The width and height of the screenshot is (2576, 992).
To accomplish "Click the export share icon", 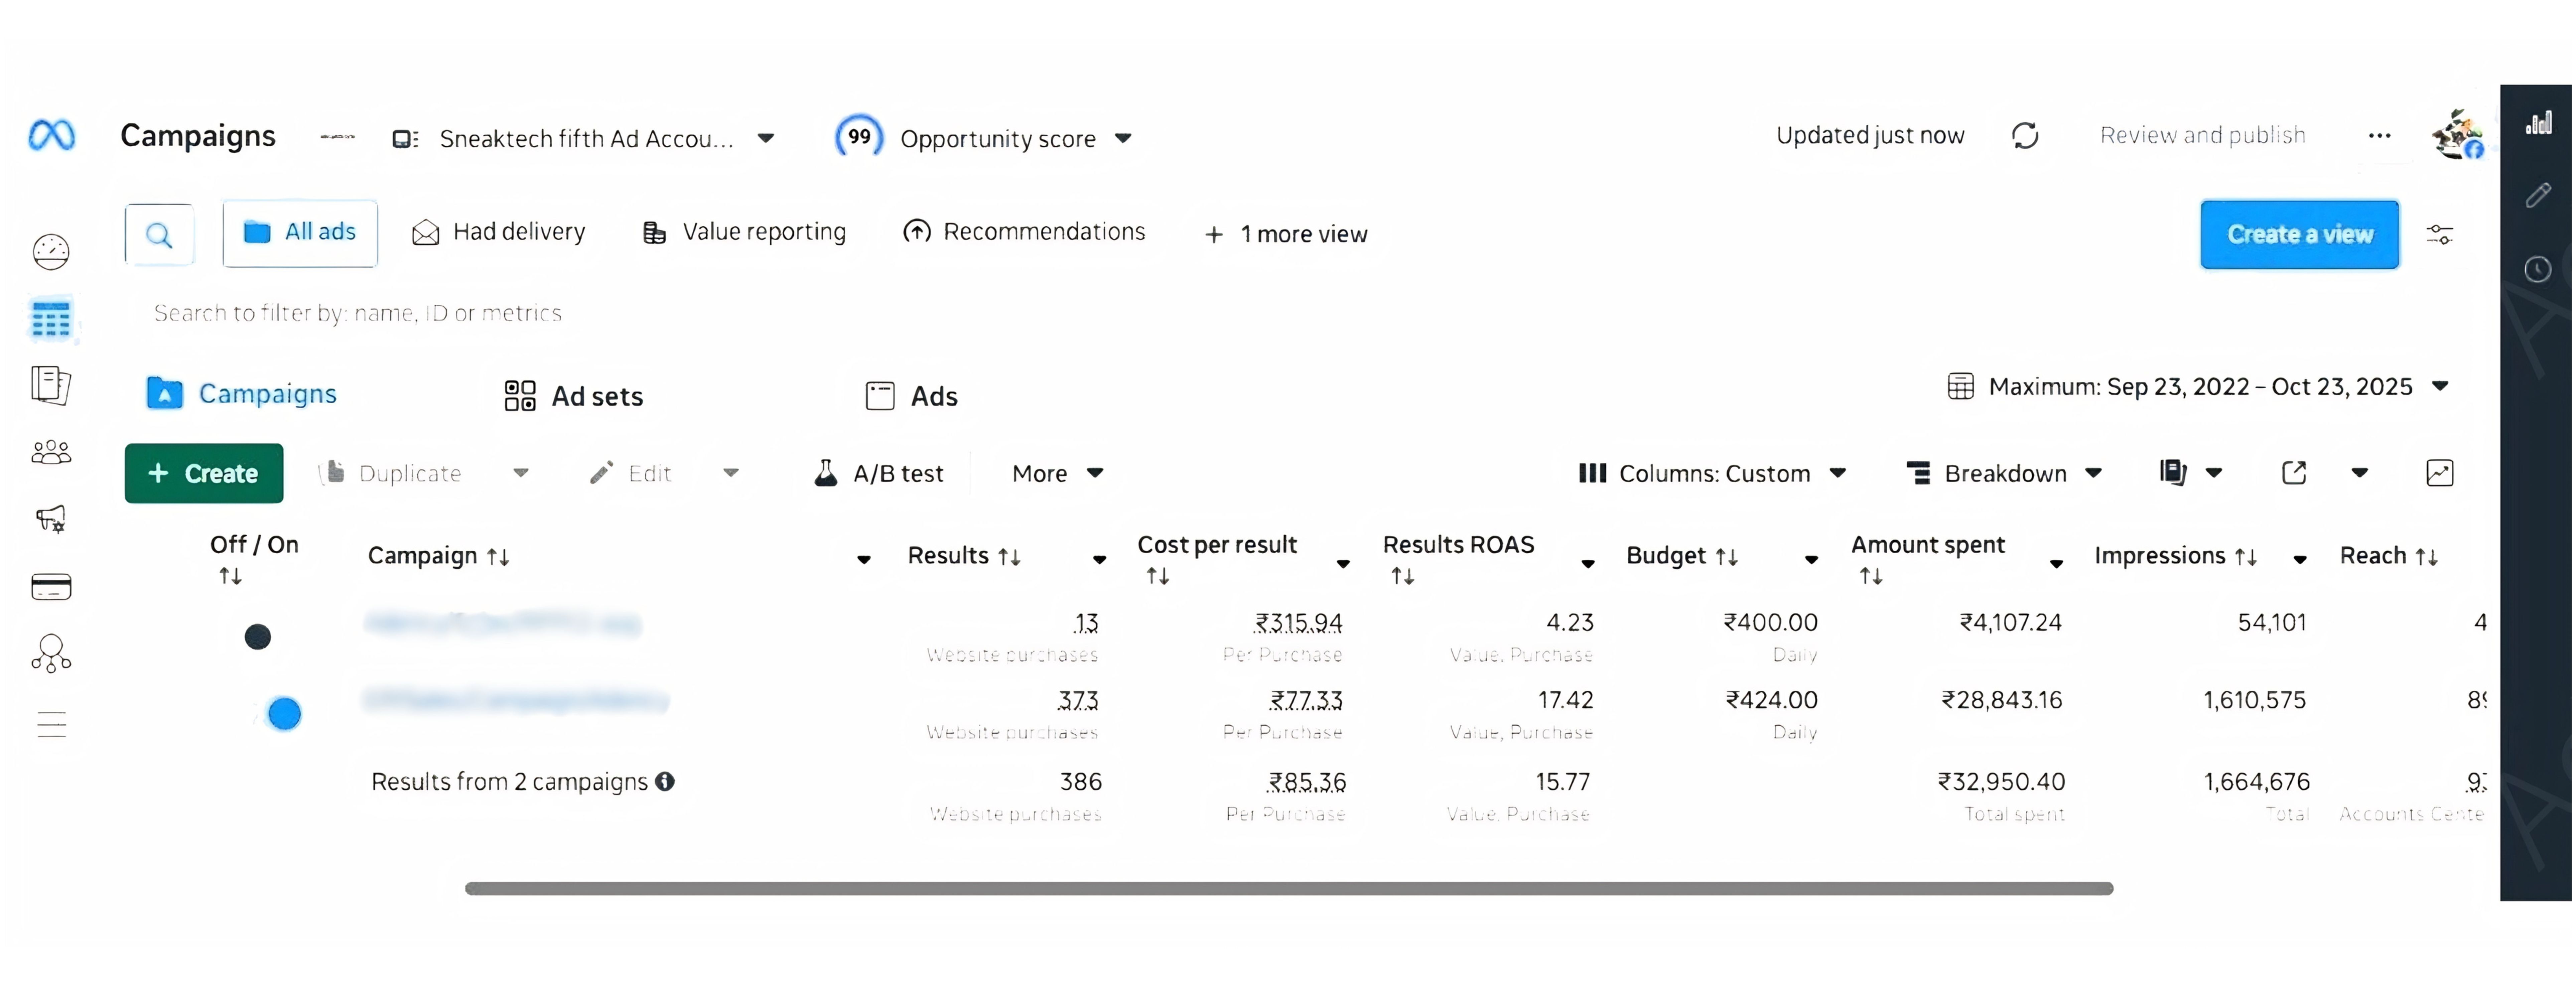I will pyautogui.click(x=2294, y=473).
